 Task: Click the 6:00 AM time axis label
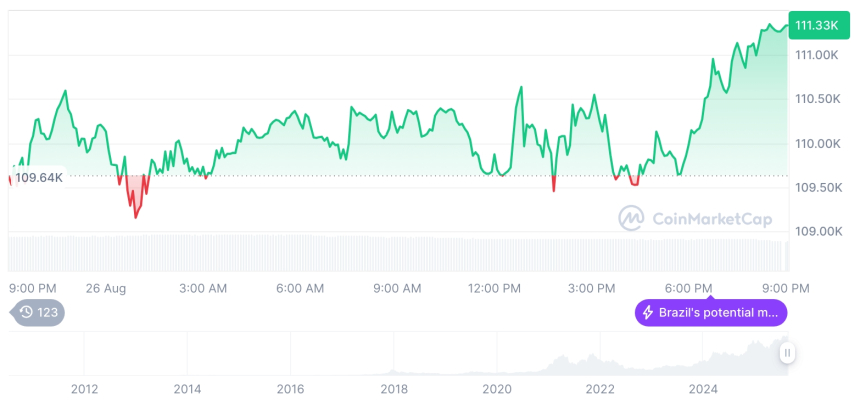(300, 288)
